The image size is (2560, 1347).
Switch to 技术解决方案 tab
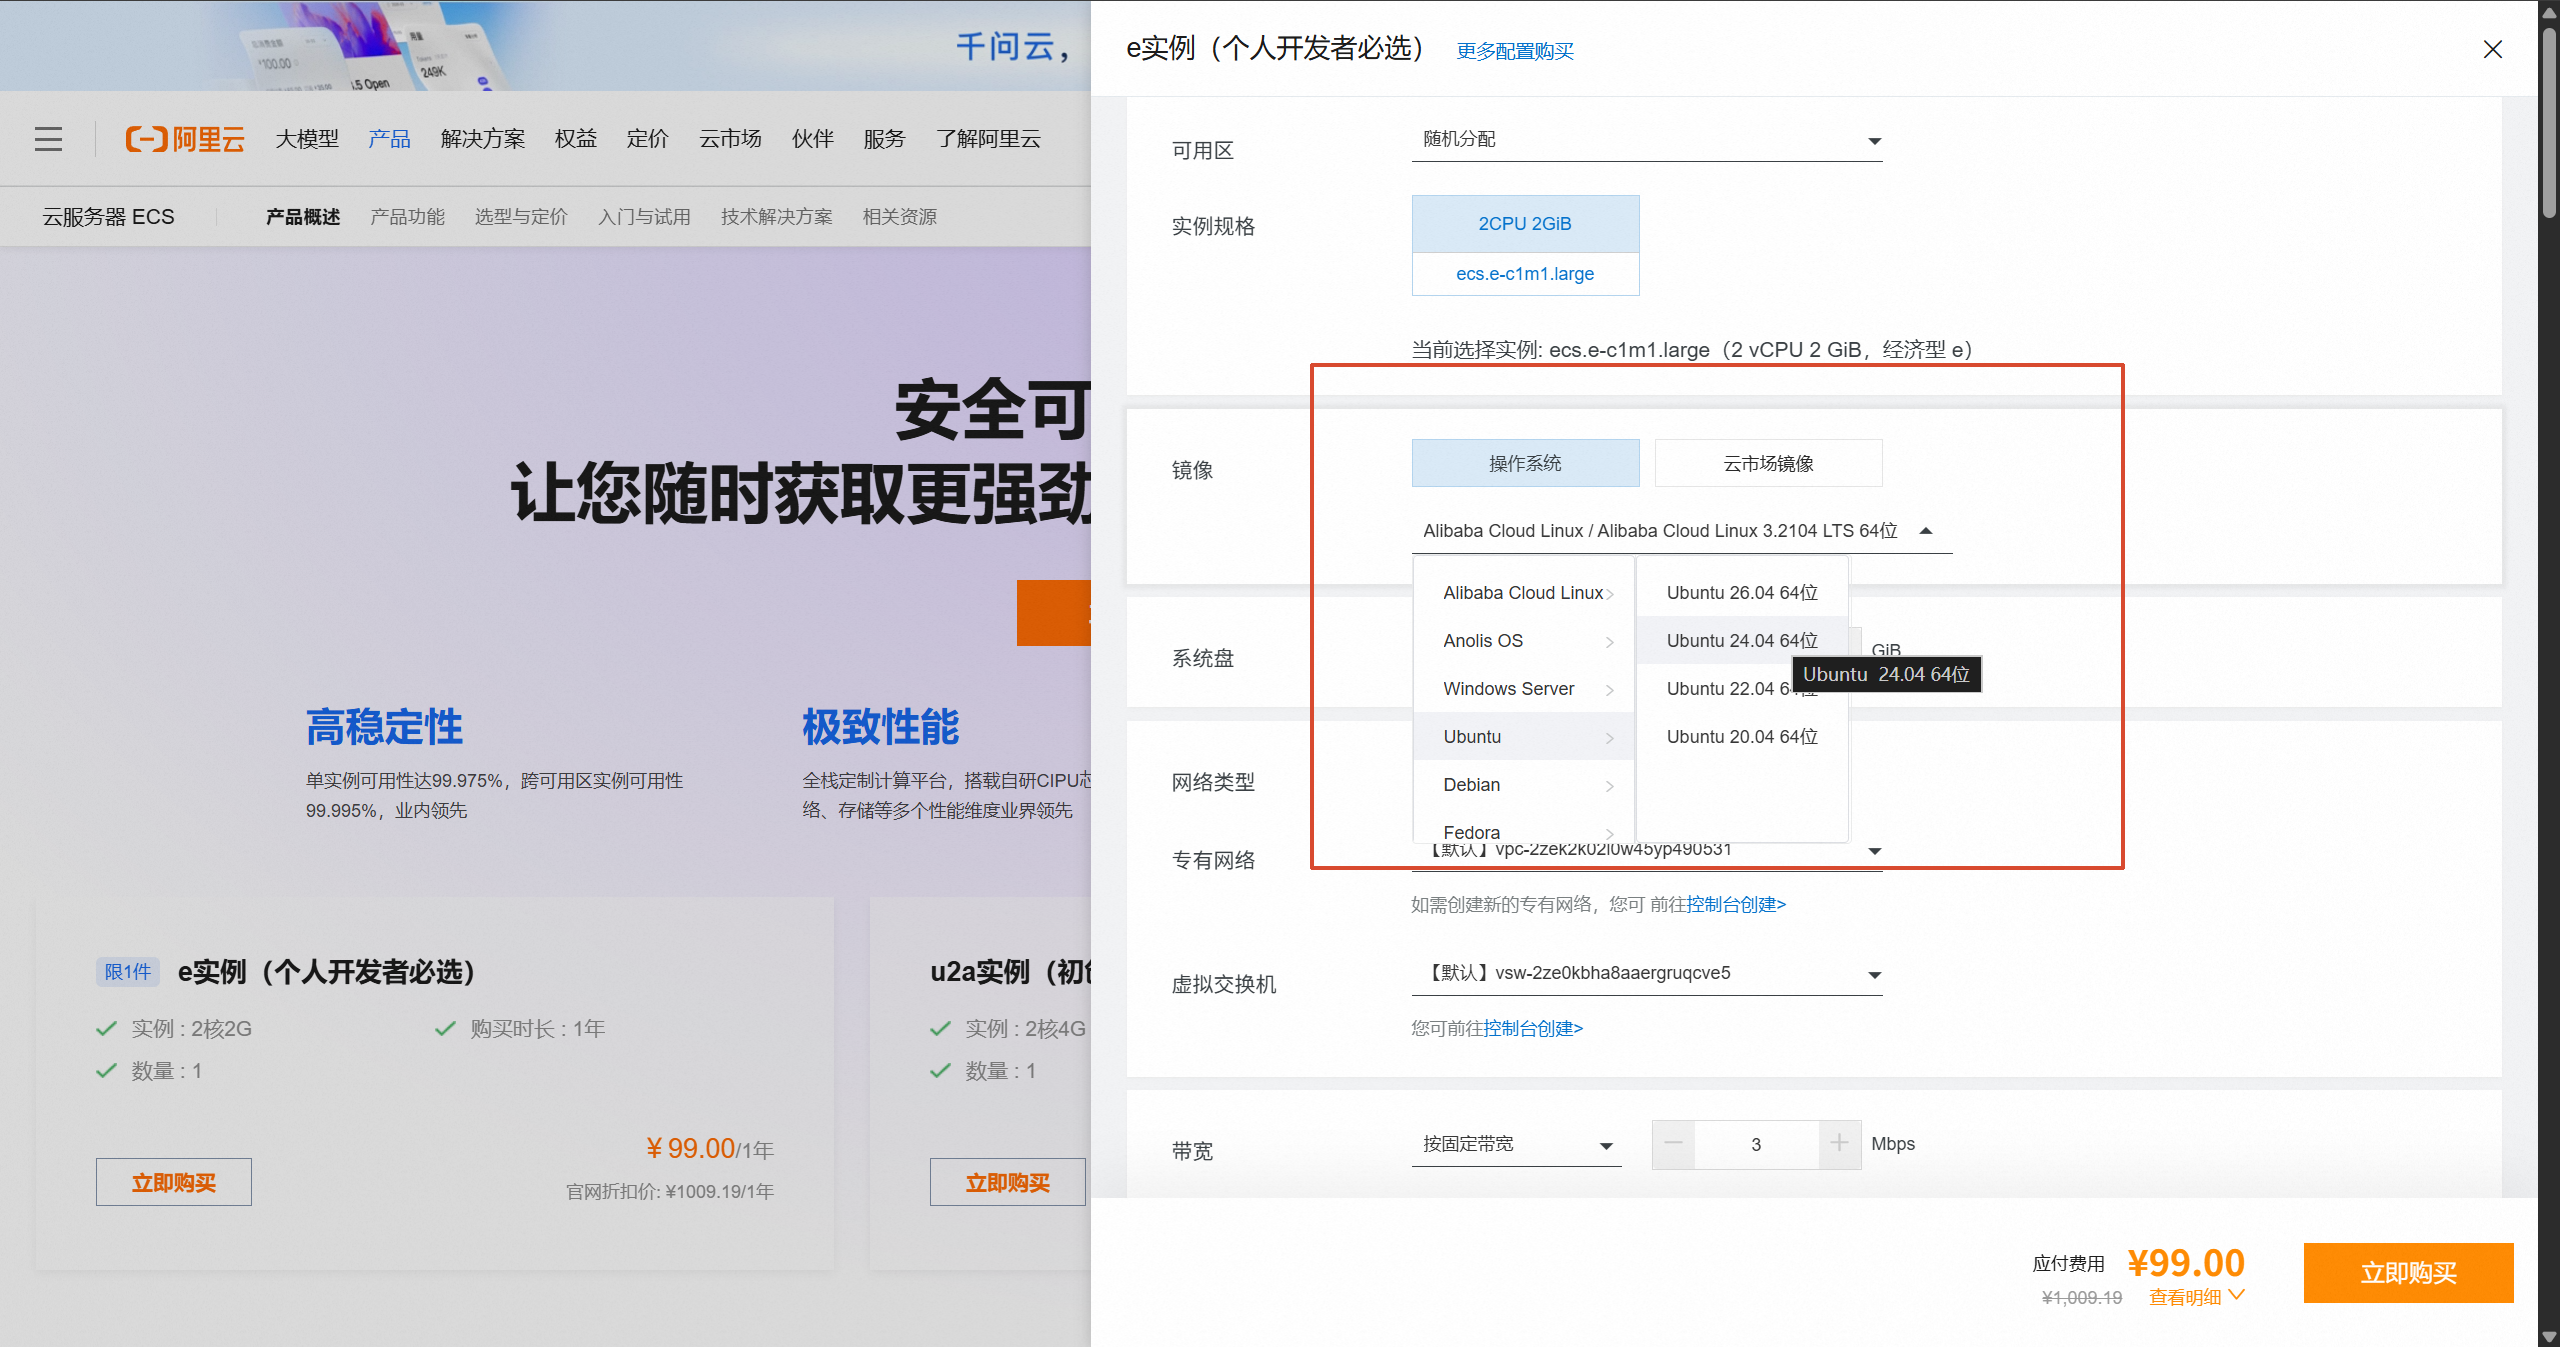(777, 217)
